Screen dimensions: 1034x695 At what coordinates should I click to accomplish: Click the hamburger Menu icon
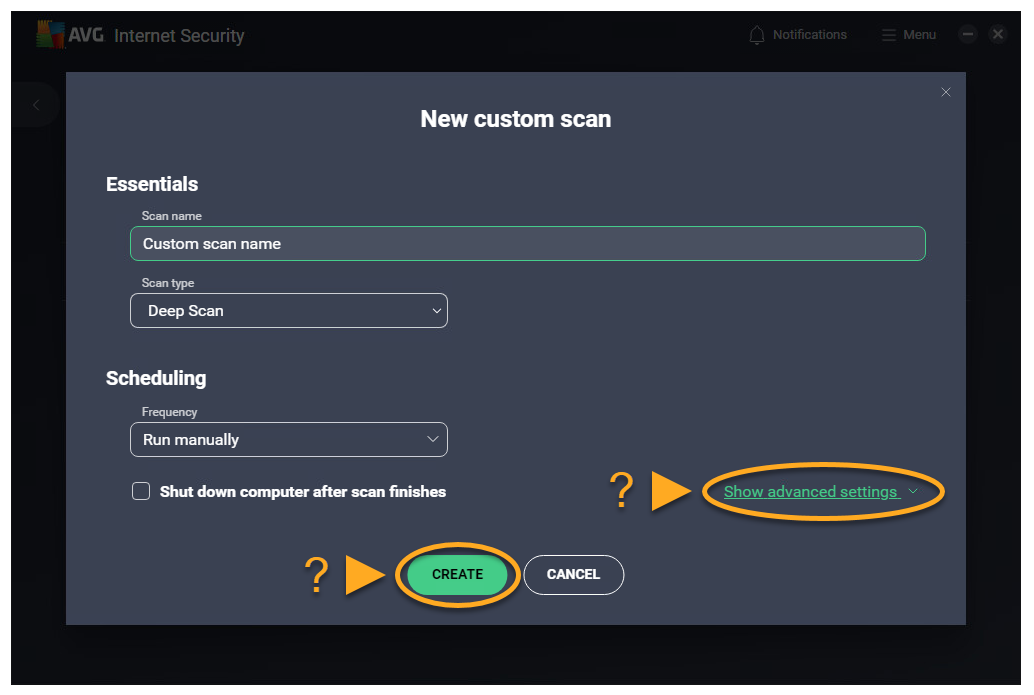889,35
